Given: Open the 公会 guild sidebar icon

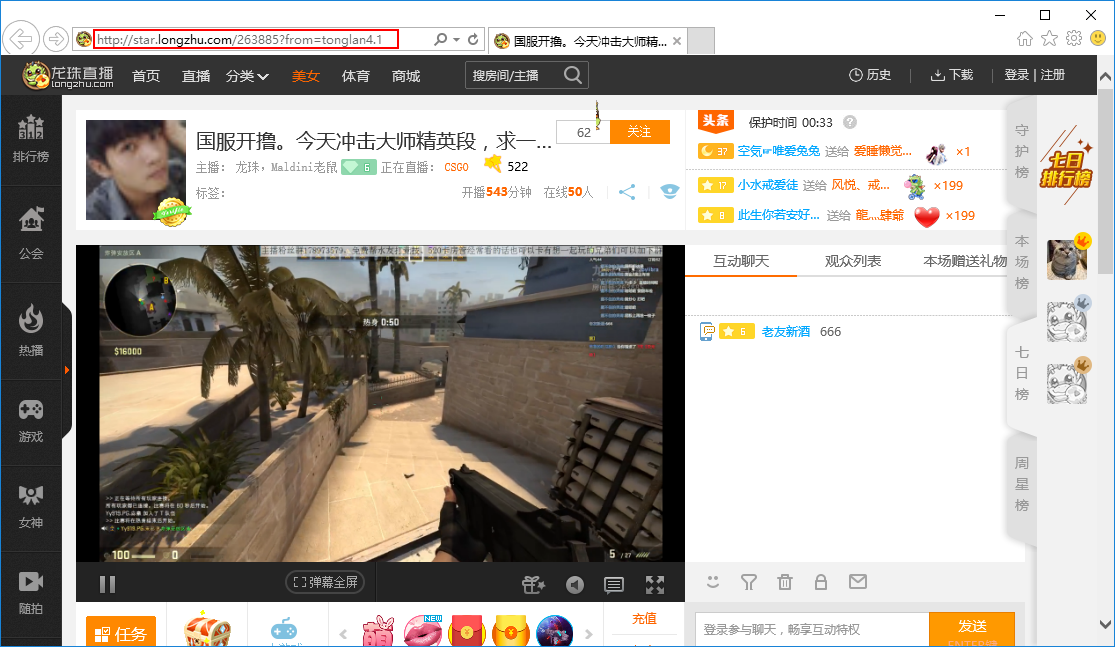Looking at the screenshot, I should click(31, 233).
